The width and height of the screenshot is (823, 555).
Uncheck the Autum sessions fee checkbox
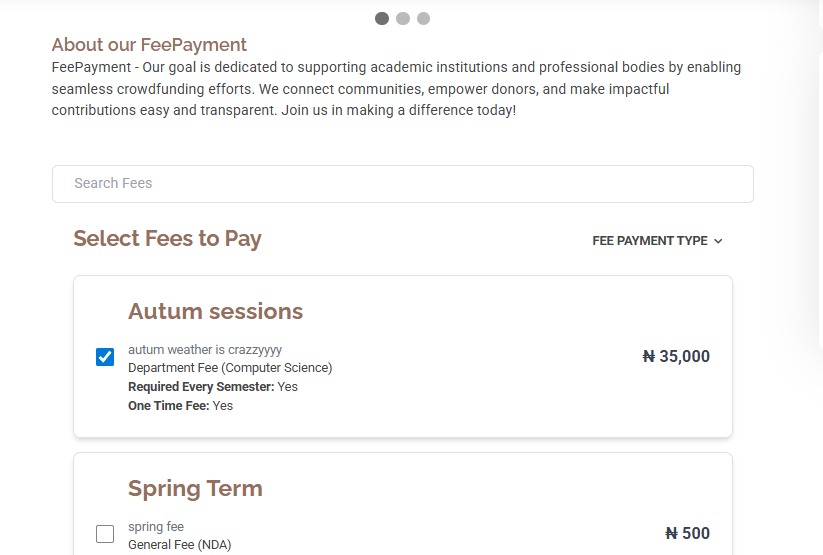point(105,357)
